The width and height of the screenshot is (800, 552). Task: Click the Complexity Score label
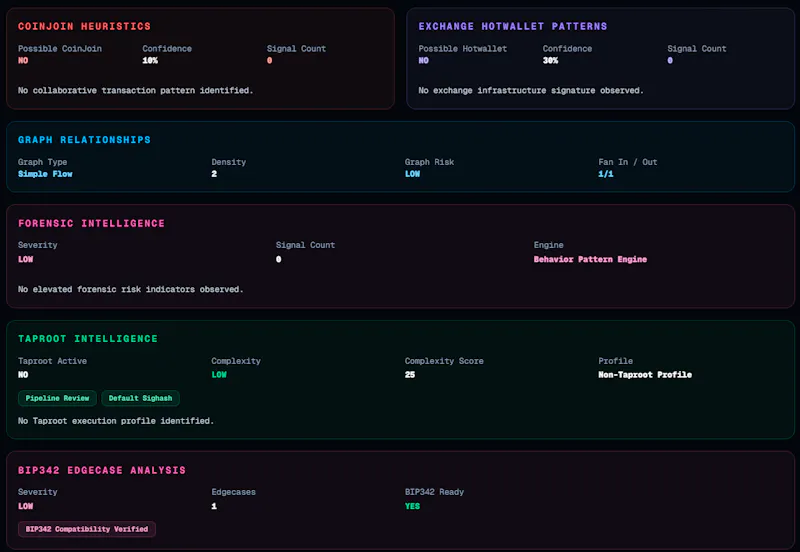click(444, 361)
